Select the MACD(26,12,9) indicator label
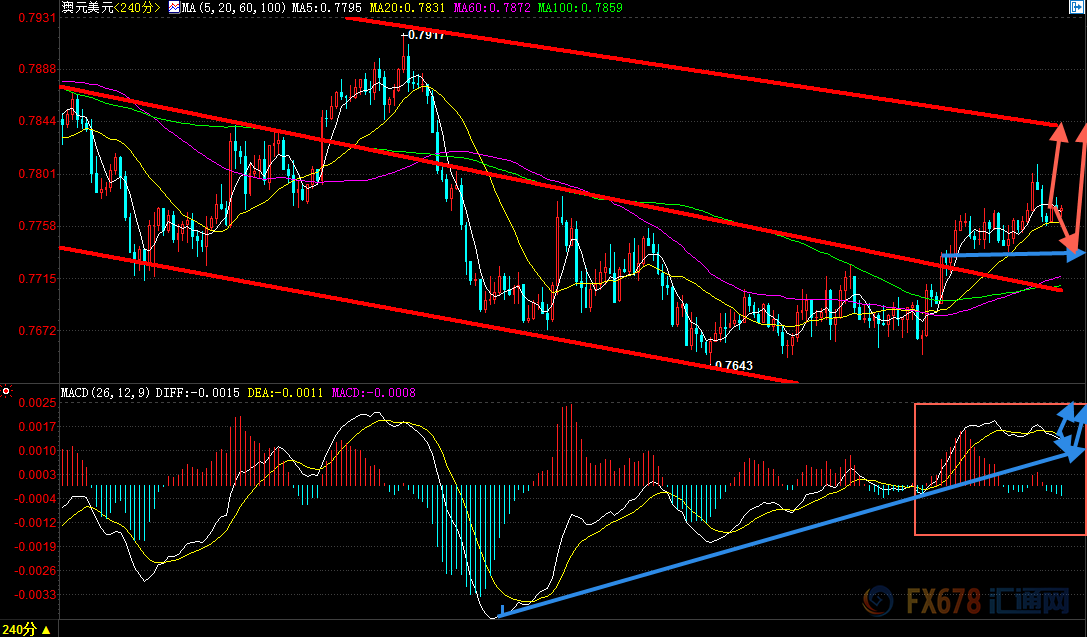Screen dimensions: 1087x637 [x=106, y=393]
